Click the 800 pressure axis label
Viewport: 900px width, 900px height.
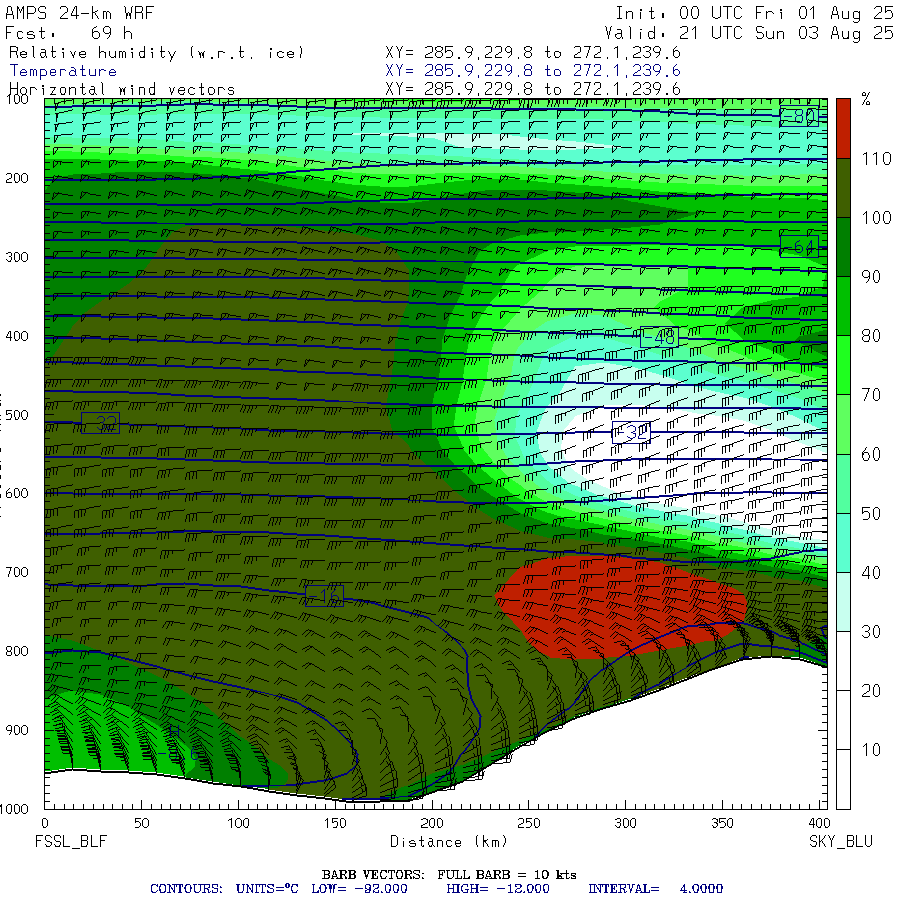17,651
